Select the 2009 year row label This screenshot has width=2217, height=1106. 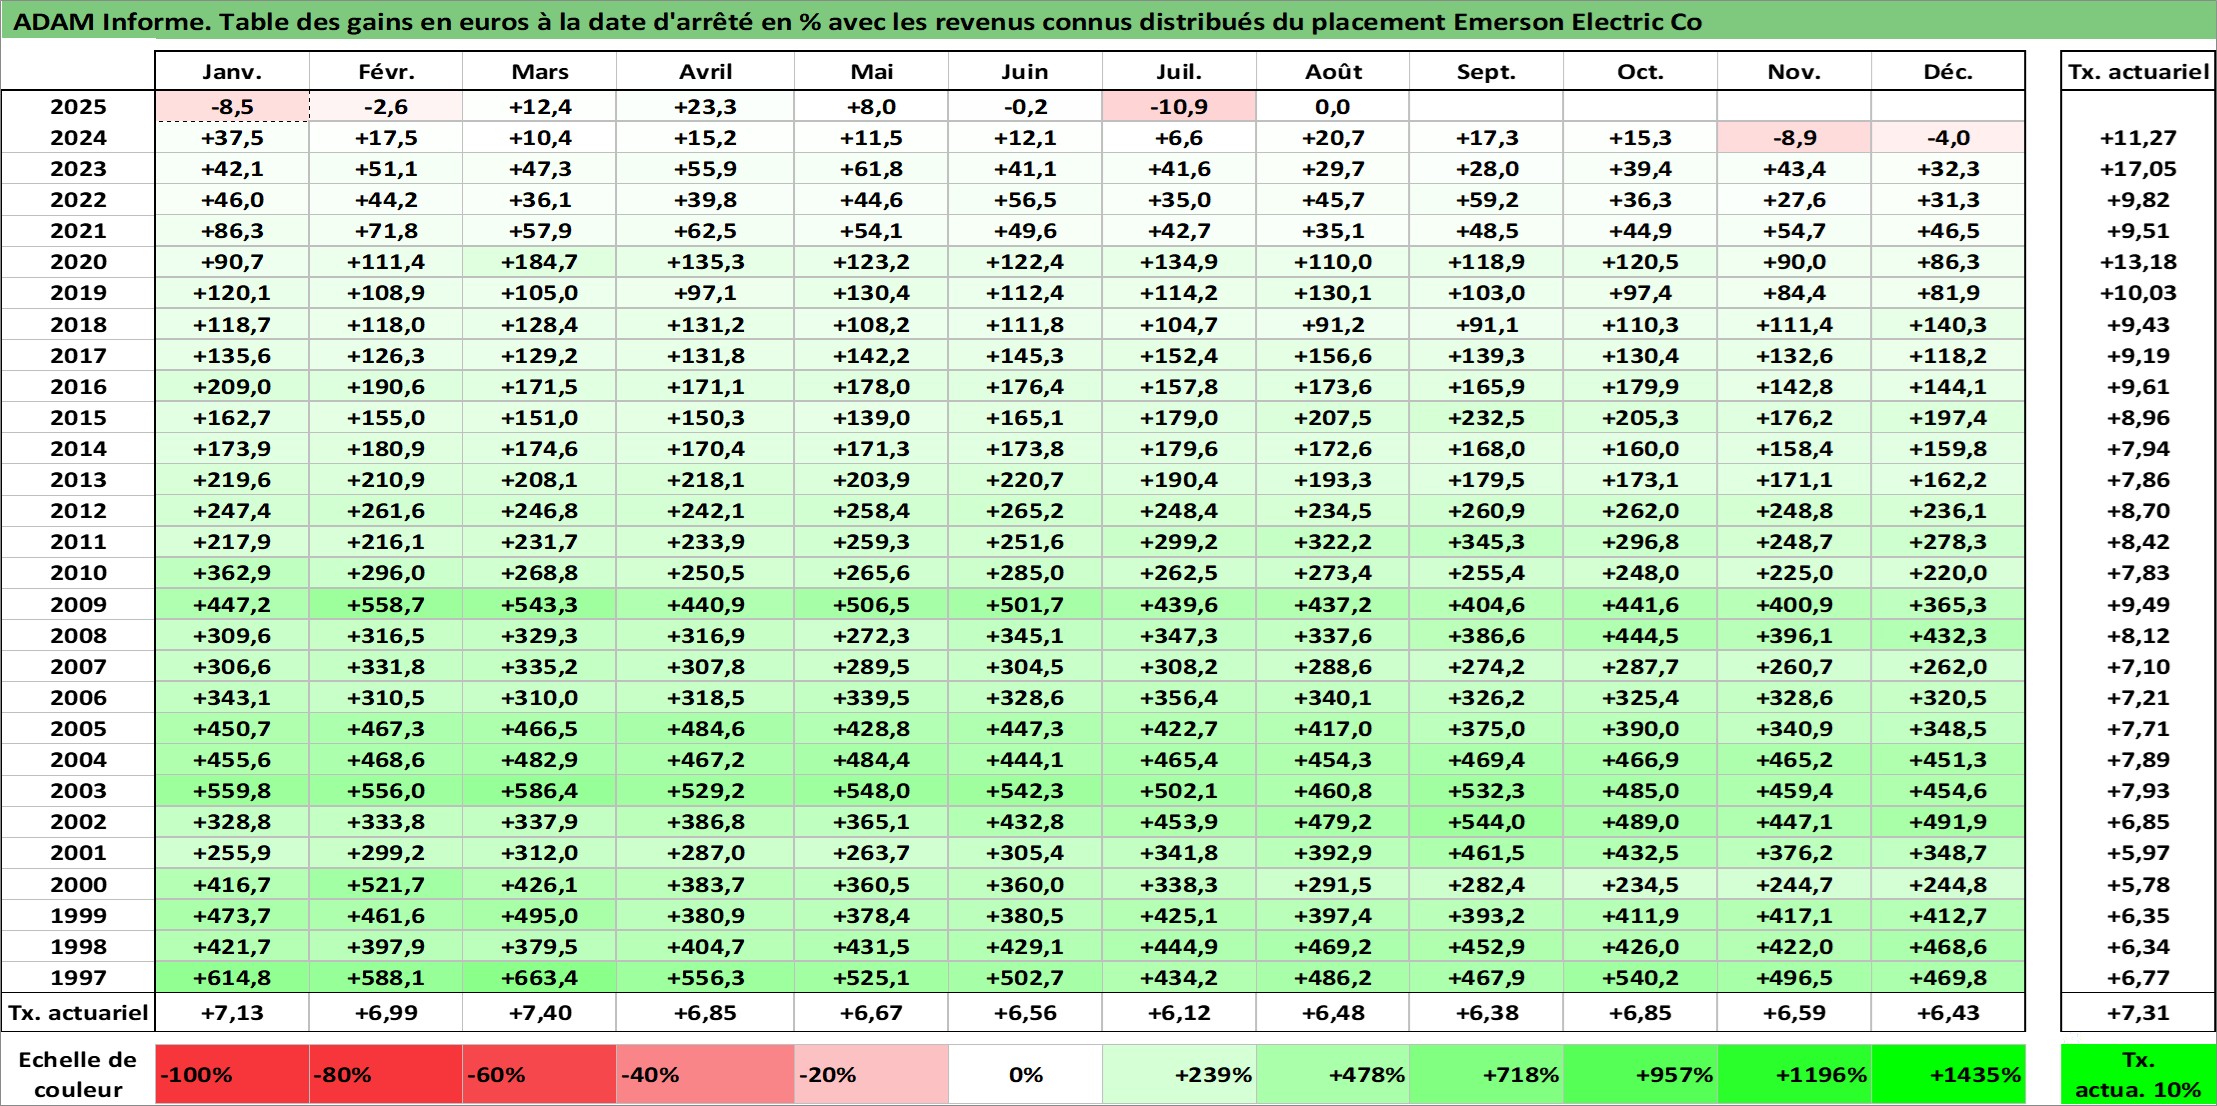coord(78,604)
